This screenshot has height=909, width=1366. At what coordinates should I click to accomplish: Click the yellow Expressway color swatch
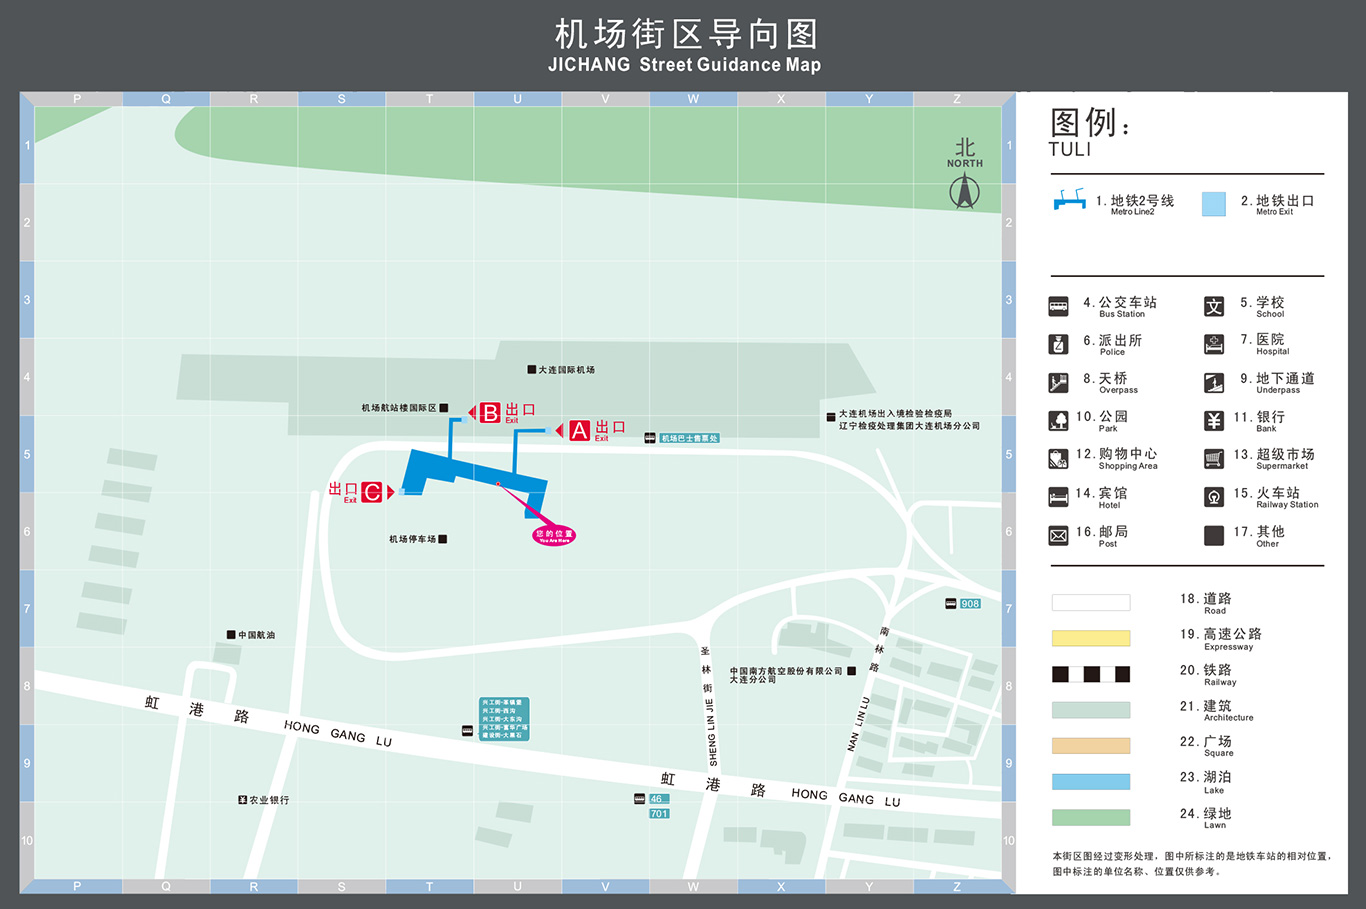(1090, 638)
